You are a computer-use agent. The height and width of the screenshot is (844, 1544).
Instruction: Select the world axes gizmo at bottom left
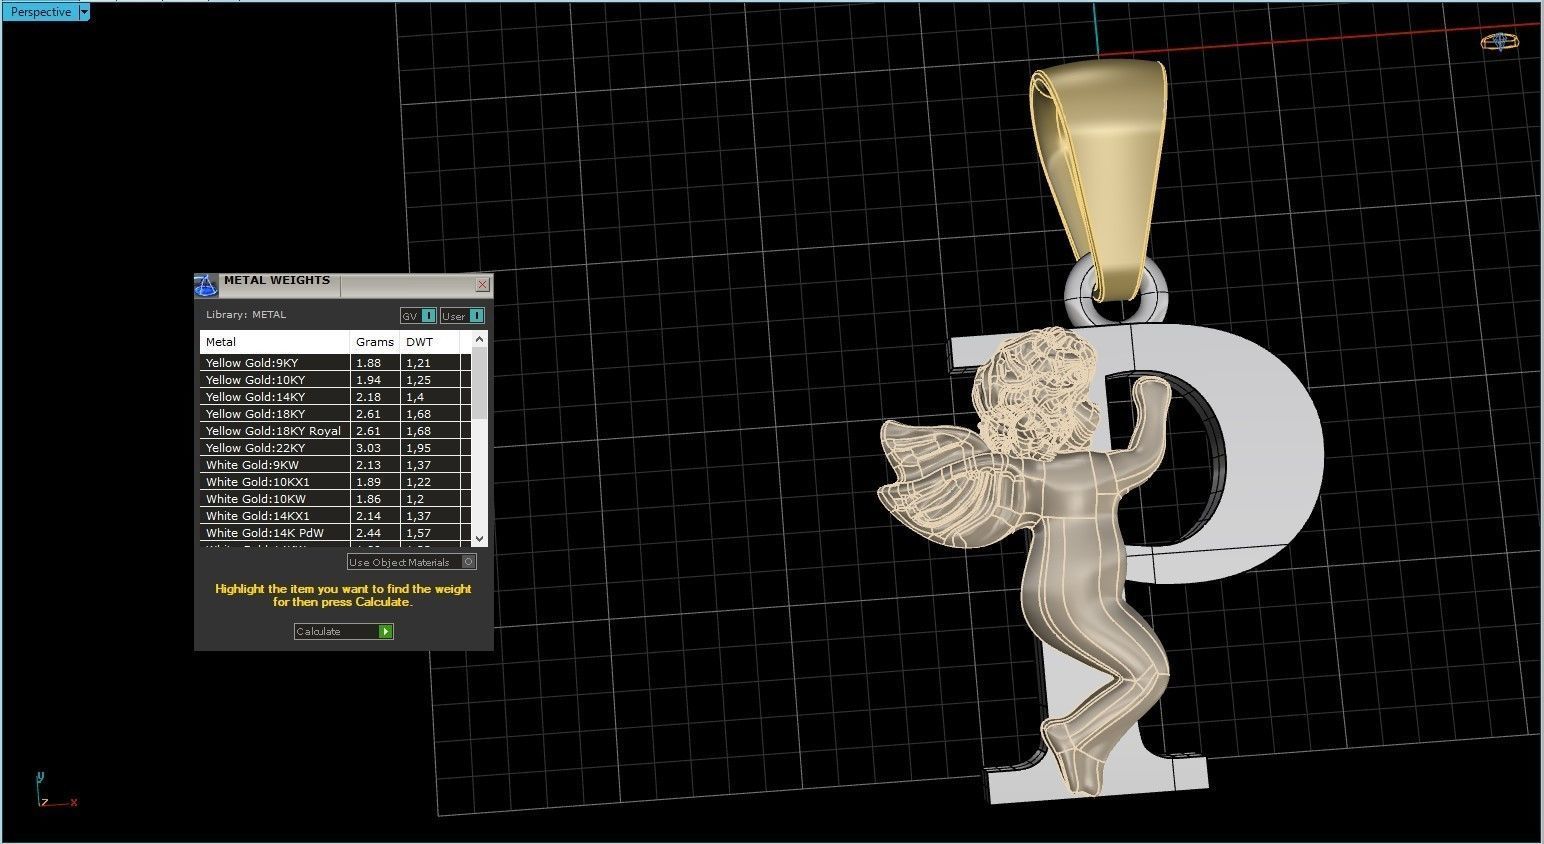click(55, 795)
